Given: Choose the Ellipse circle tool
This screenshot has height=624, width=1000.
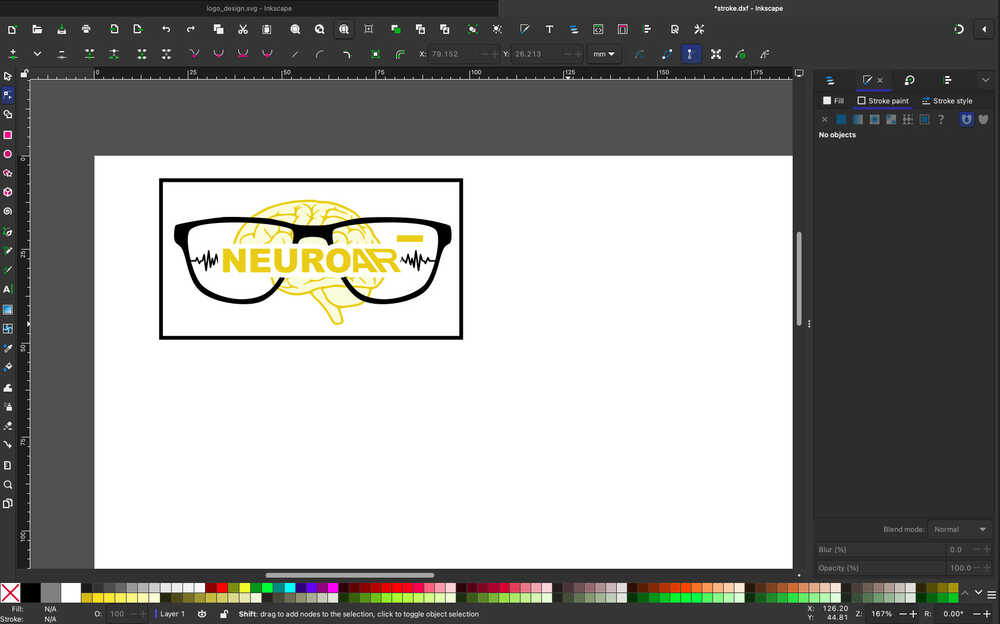Looking at the screenshot, I should click(x=8, y=154).
